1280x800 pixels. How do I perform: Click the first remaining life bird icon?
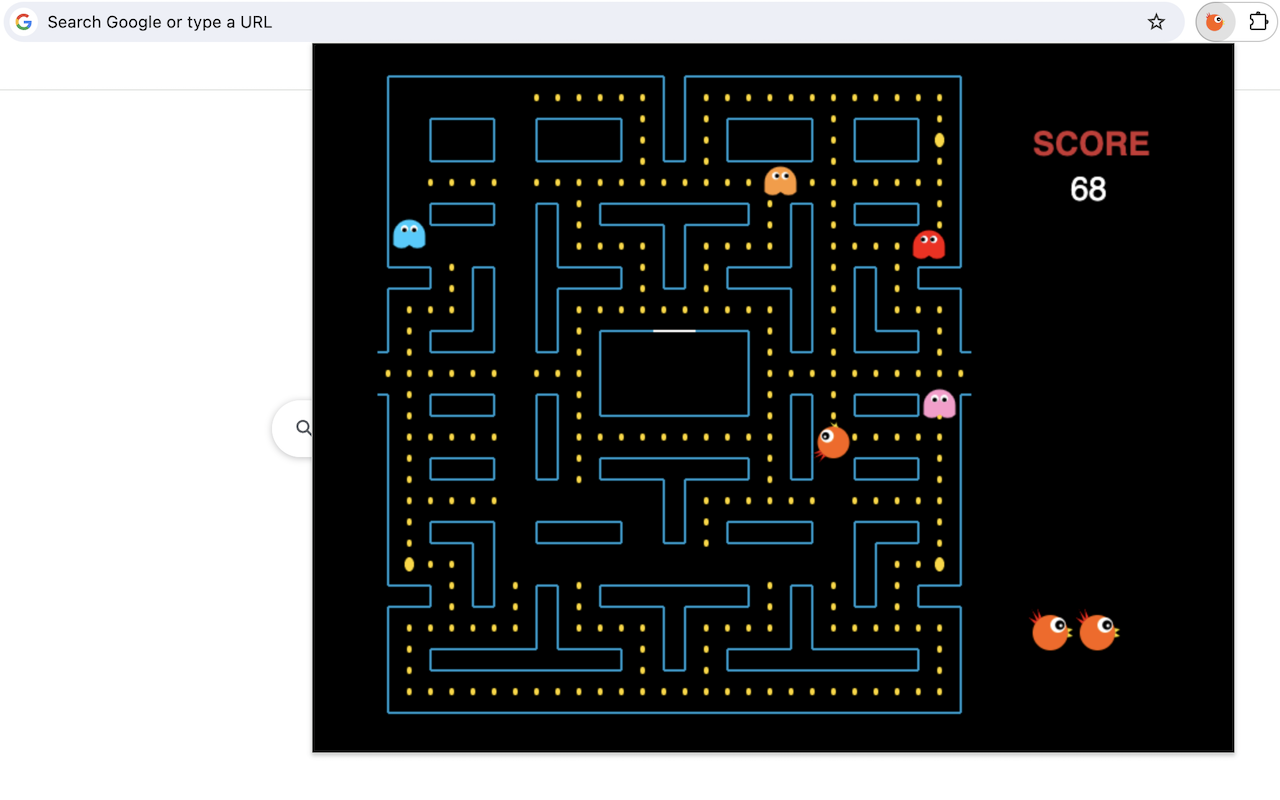[1049, 629]
